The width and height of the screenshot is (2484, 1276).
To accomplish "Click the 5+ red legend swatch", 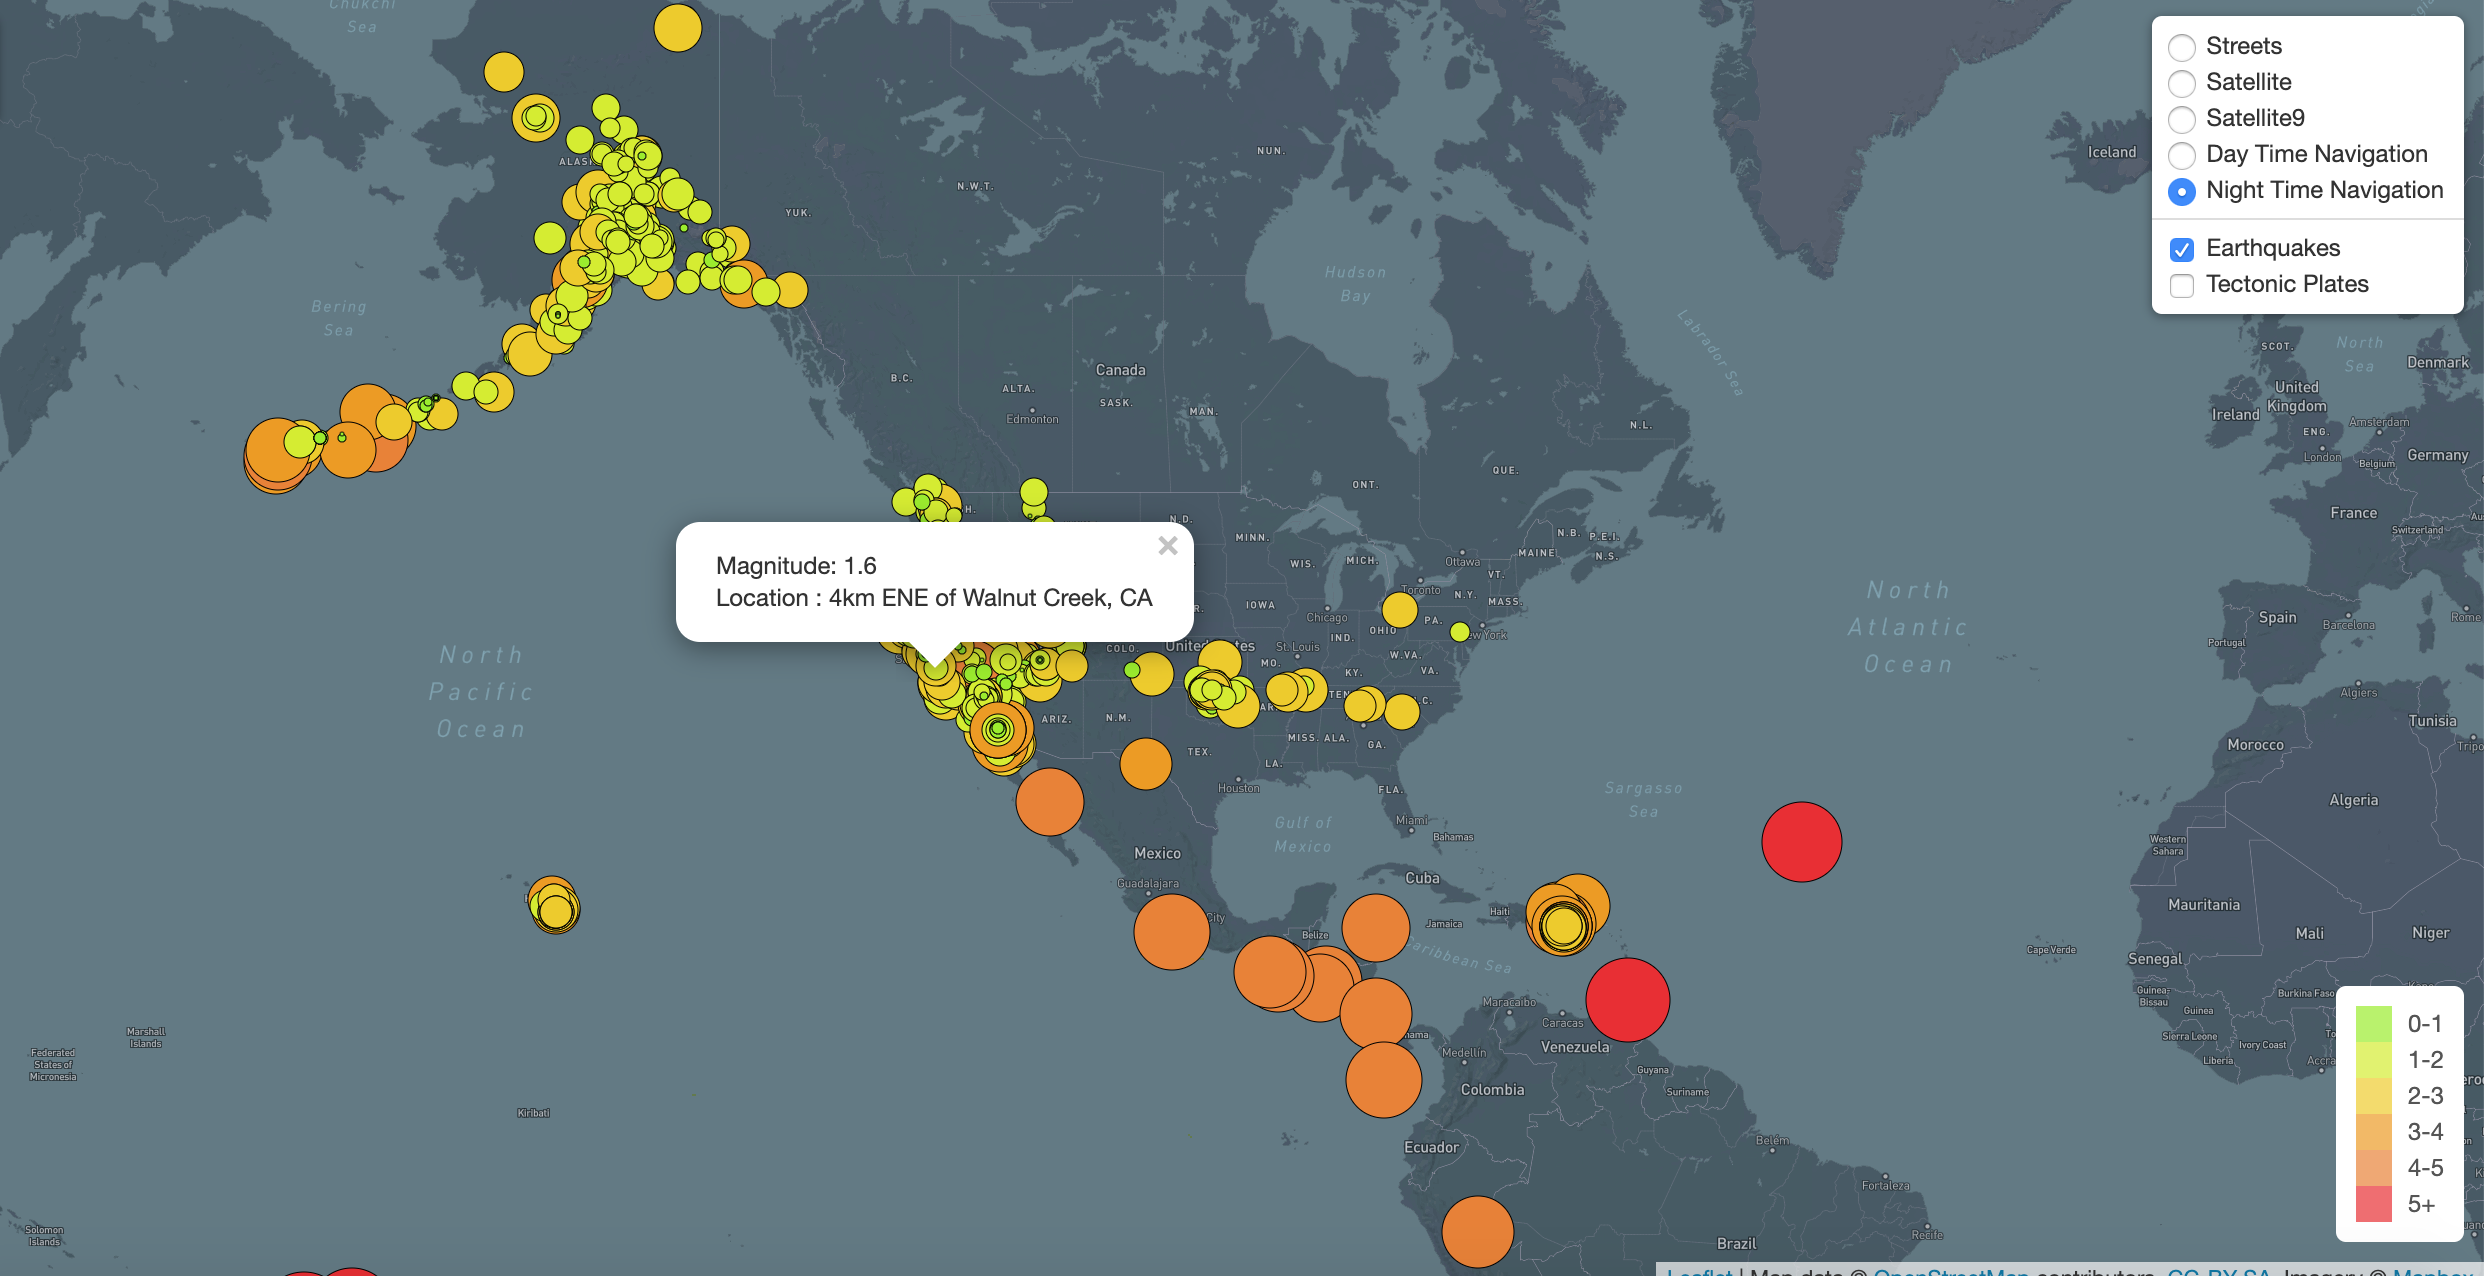I will pos(2373,1204).
